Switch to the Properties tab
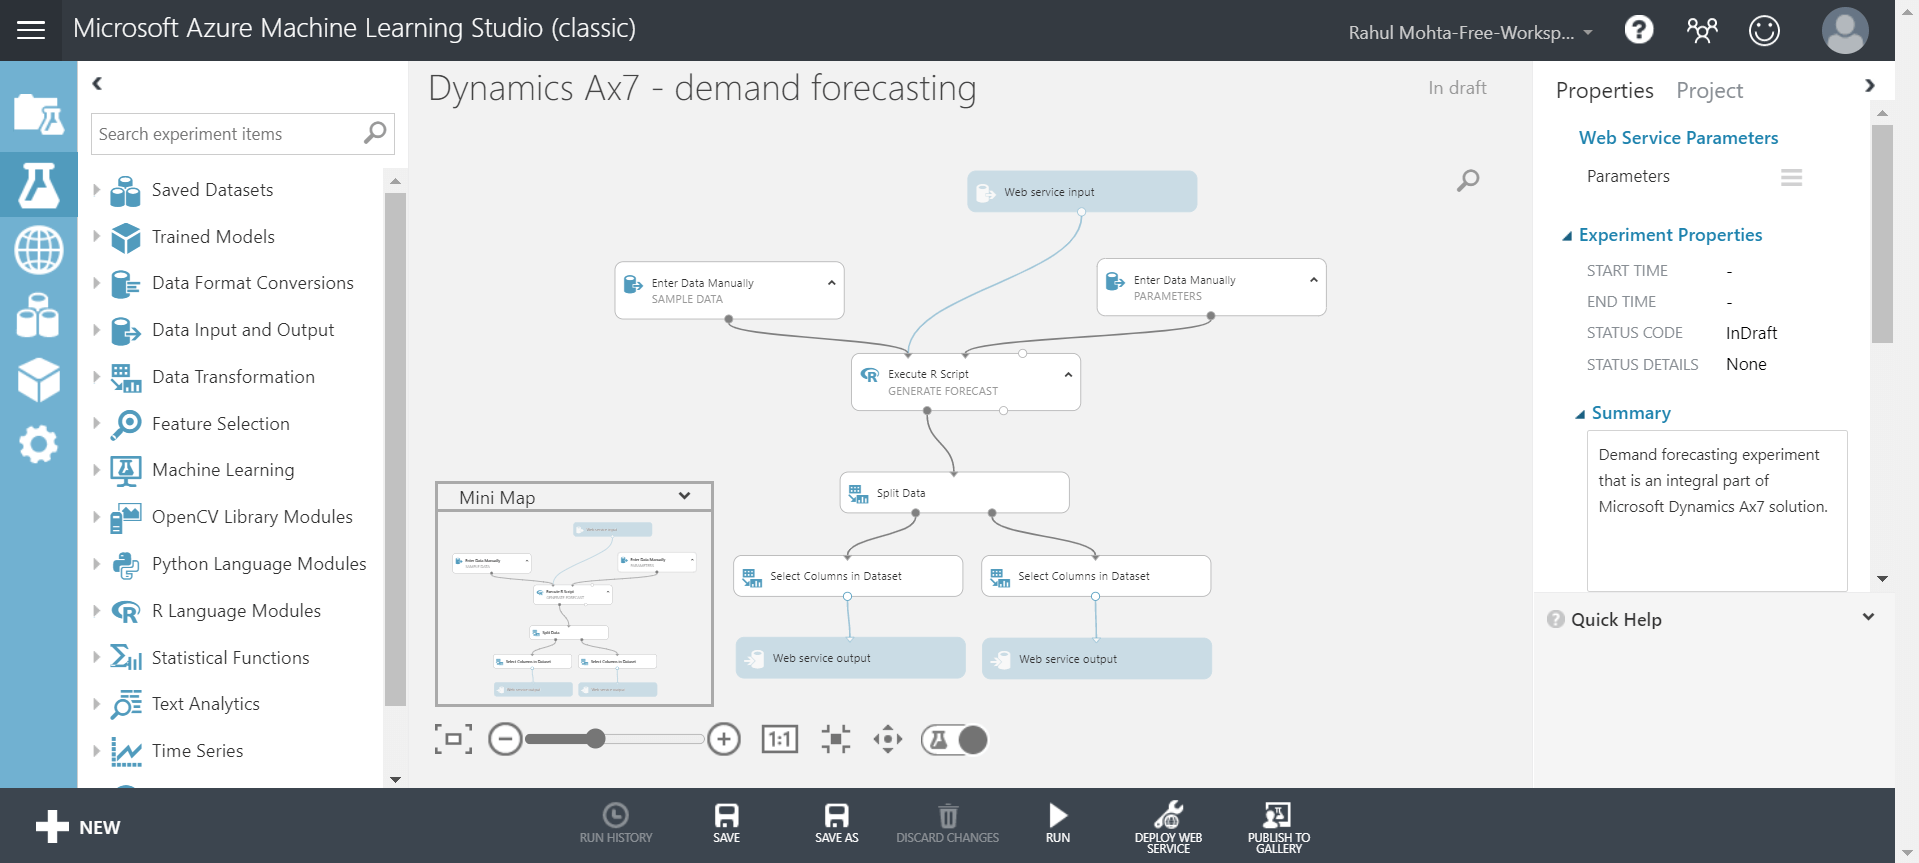1919x863 pixels. pos(1604,91)
